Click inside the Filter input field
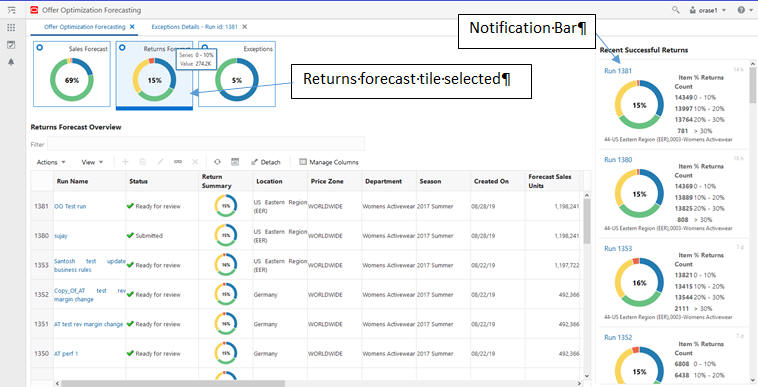758x387 pixels. click(206, 144)
